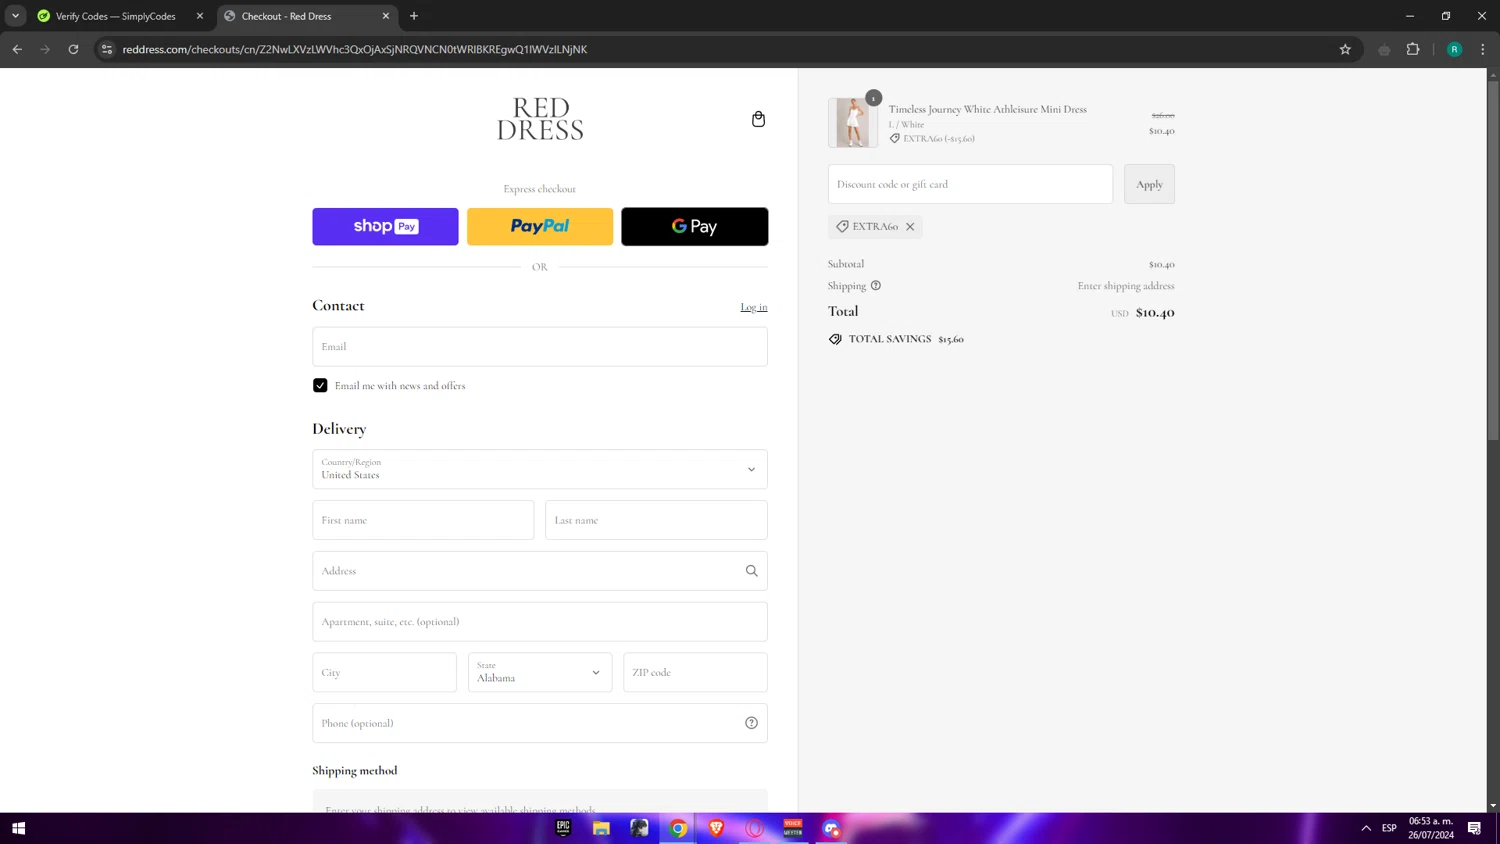Open File Explorer from the taskbar
Screen dimensions: 1500x844
click(x=601, y=828)
